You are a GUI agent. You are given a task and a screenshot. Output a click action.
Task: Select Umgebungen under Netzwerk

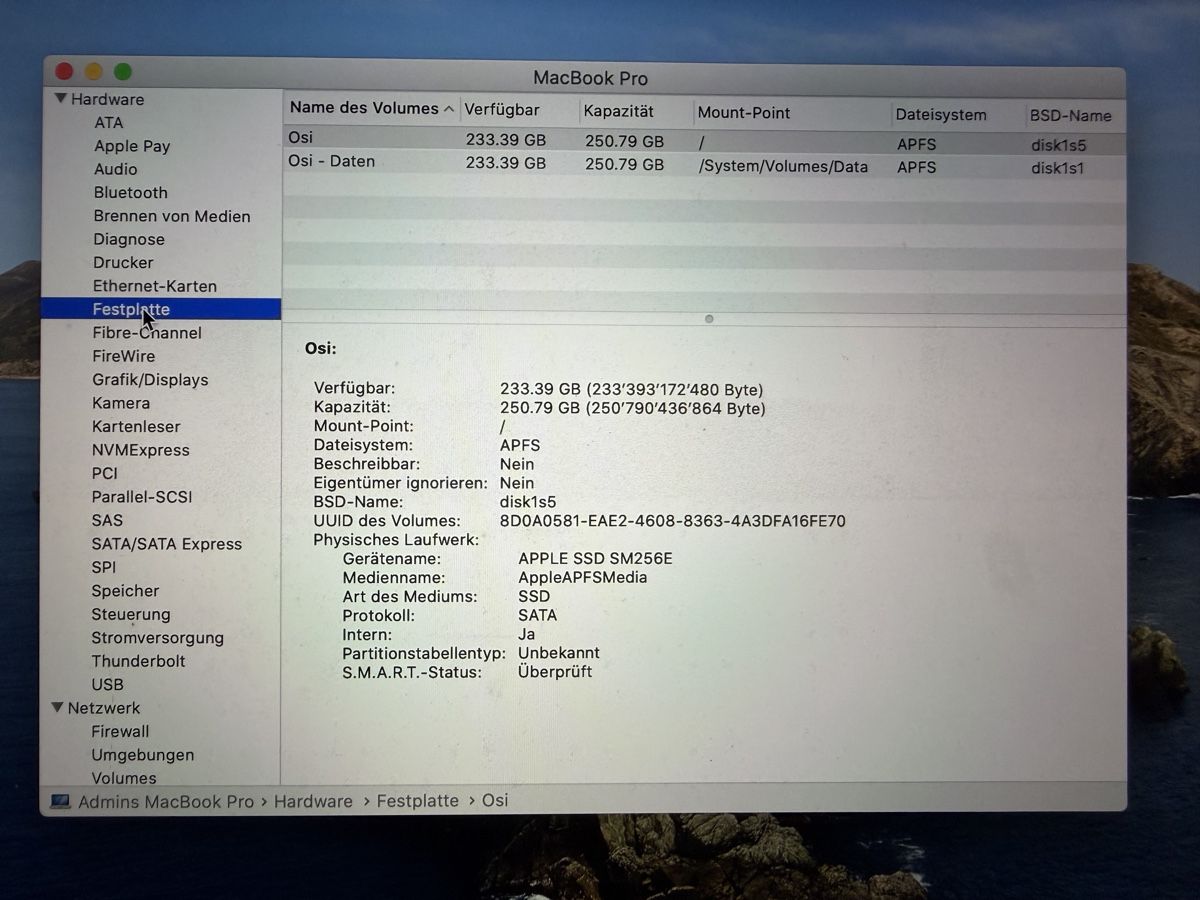pyautogui.click(x=143, y=755)
